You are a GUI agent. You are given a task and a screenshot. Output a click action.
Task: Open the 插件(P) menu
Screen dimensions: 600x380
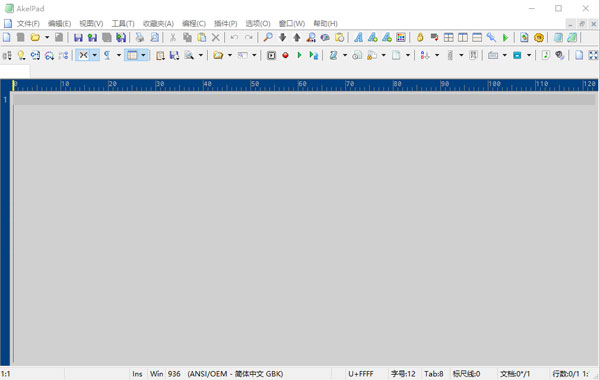coord(225,24)
